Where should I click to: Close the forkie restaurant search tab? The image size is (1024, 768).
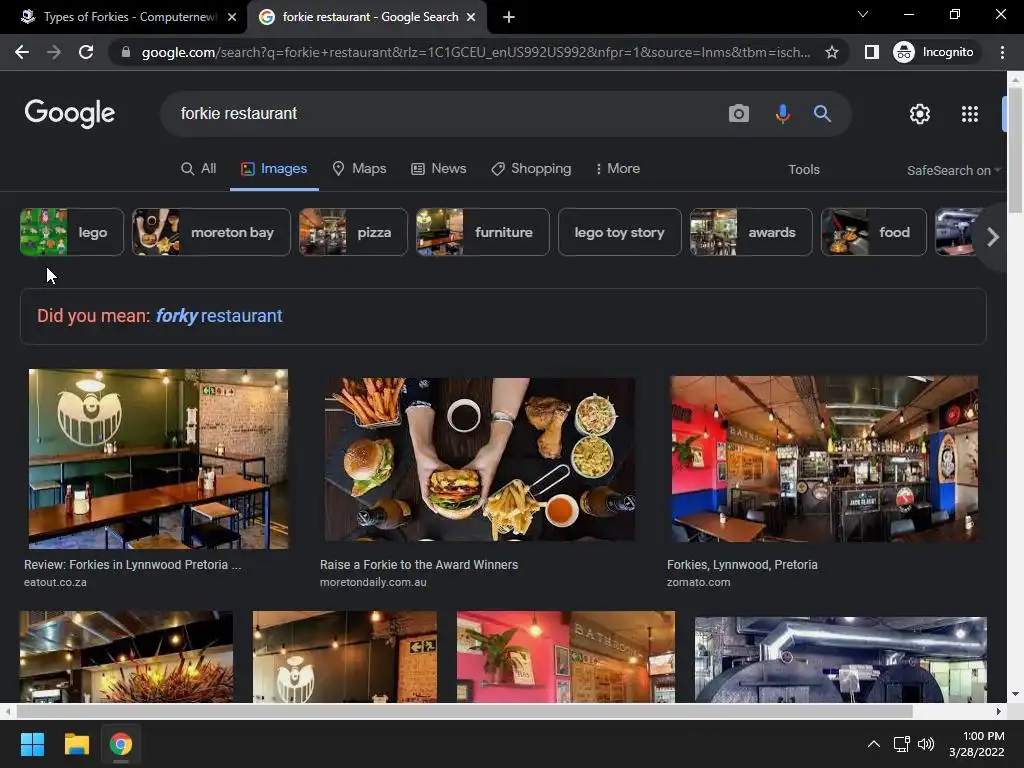pyautogui.click(x=471, y=17)
